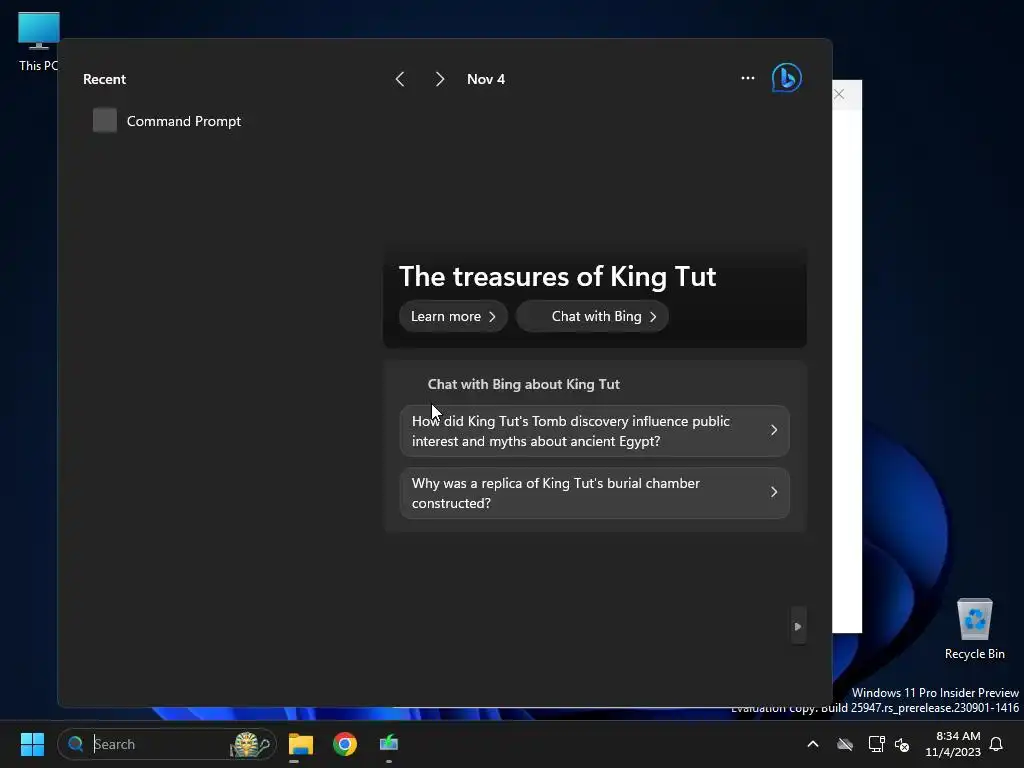The height and width of the screenshot is (768, 1024).
Task: Launch Google Chrome from taskbar
Action: click(x=345, y=744)
